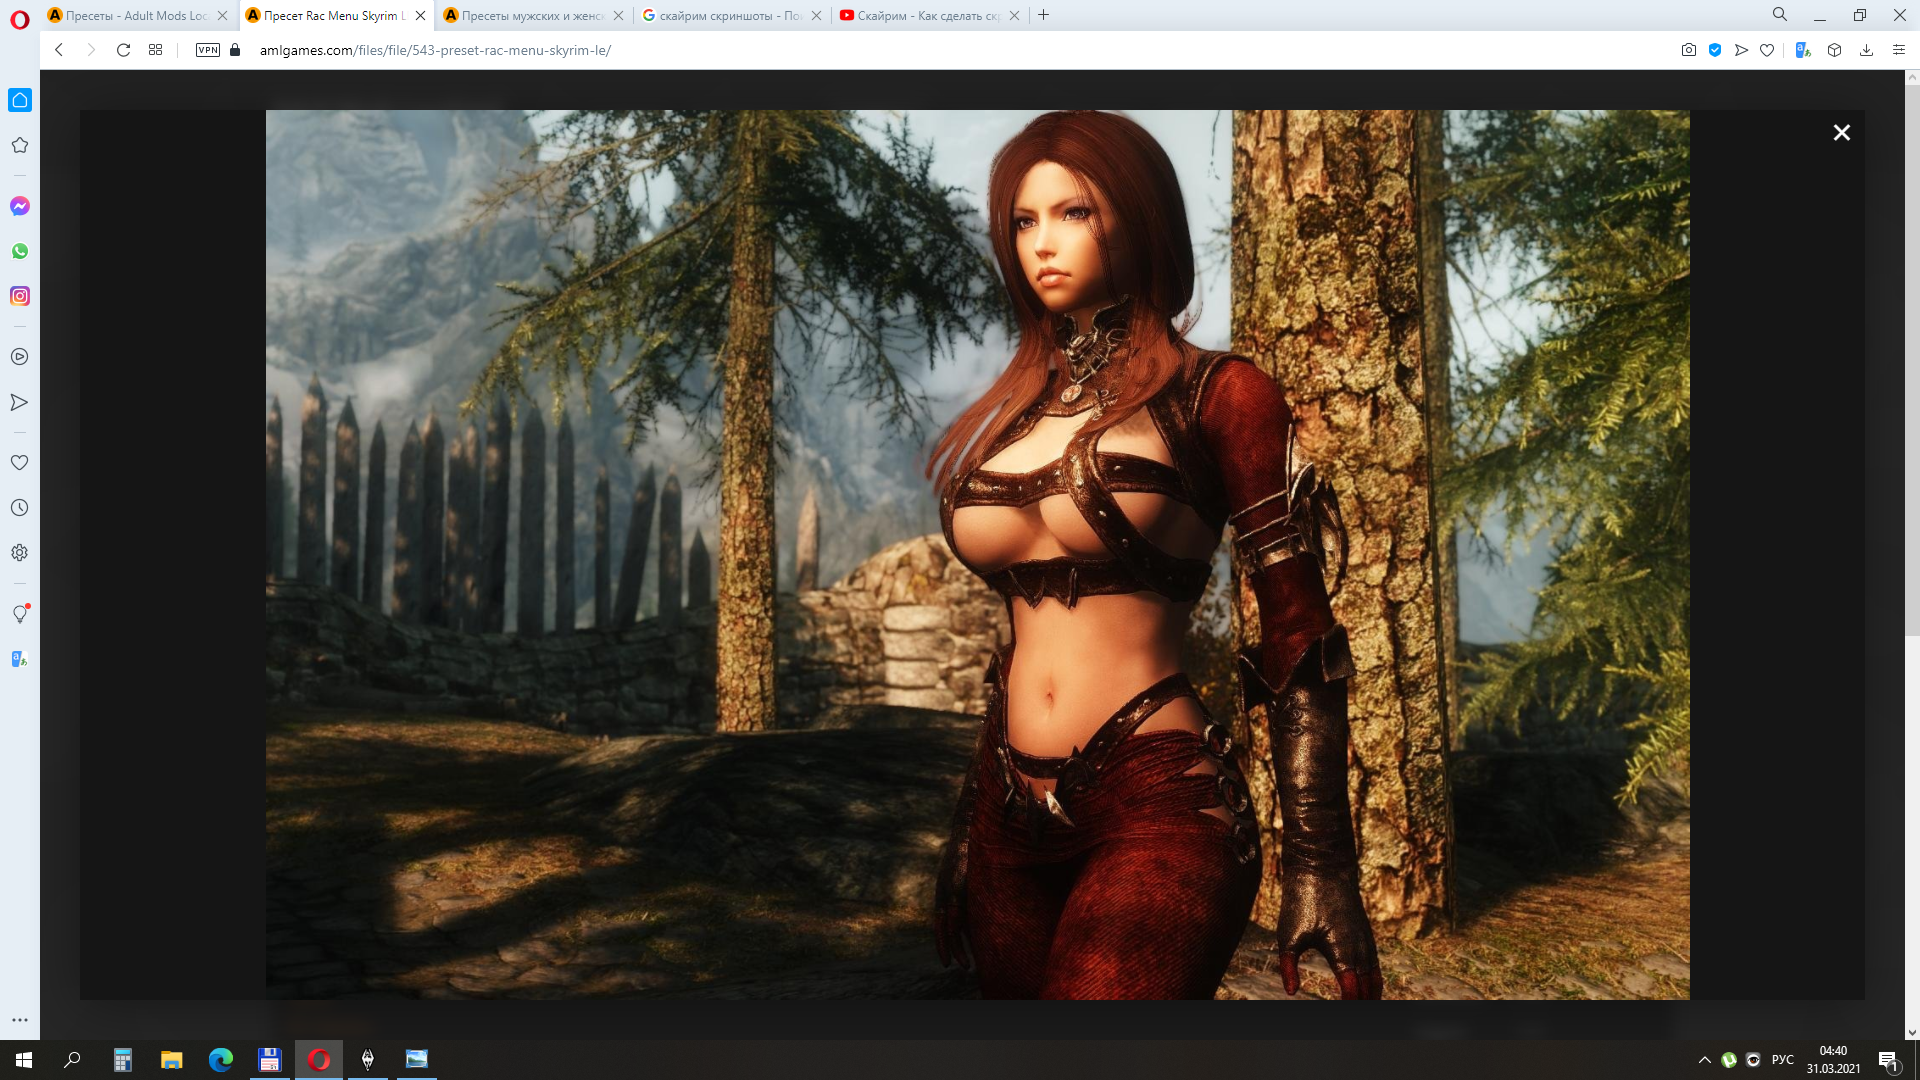
Task: Add page to bookmarks heart icon
Action: pos(1767,50)
